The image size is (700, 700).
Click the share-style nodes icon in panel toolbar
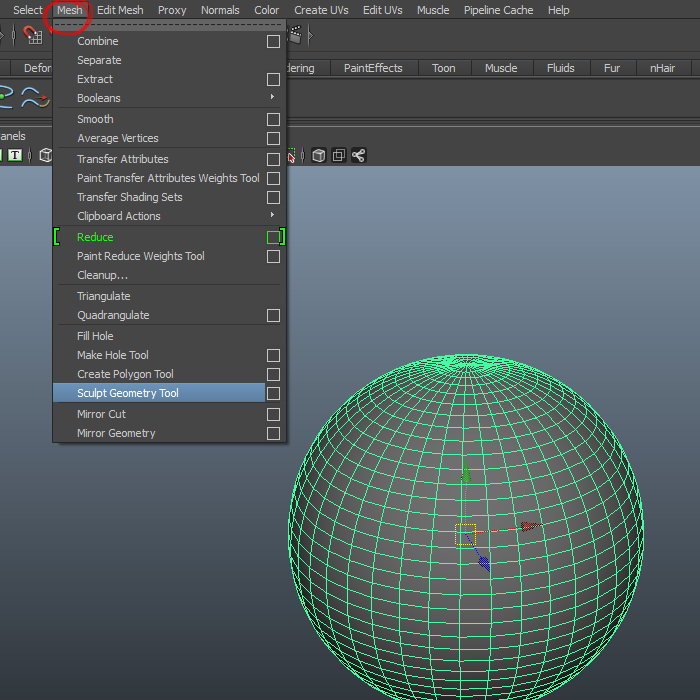[x=358, y=155]
